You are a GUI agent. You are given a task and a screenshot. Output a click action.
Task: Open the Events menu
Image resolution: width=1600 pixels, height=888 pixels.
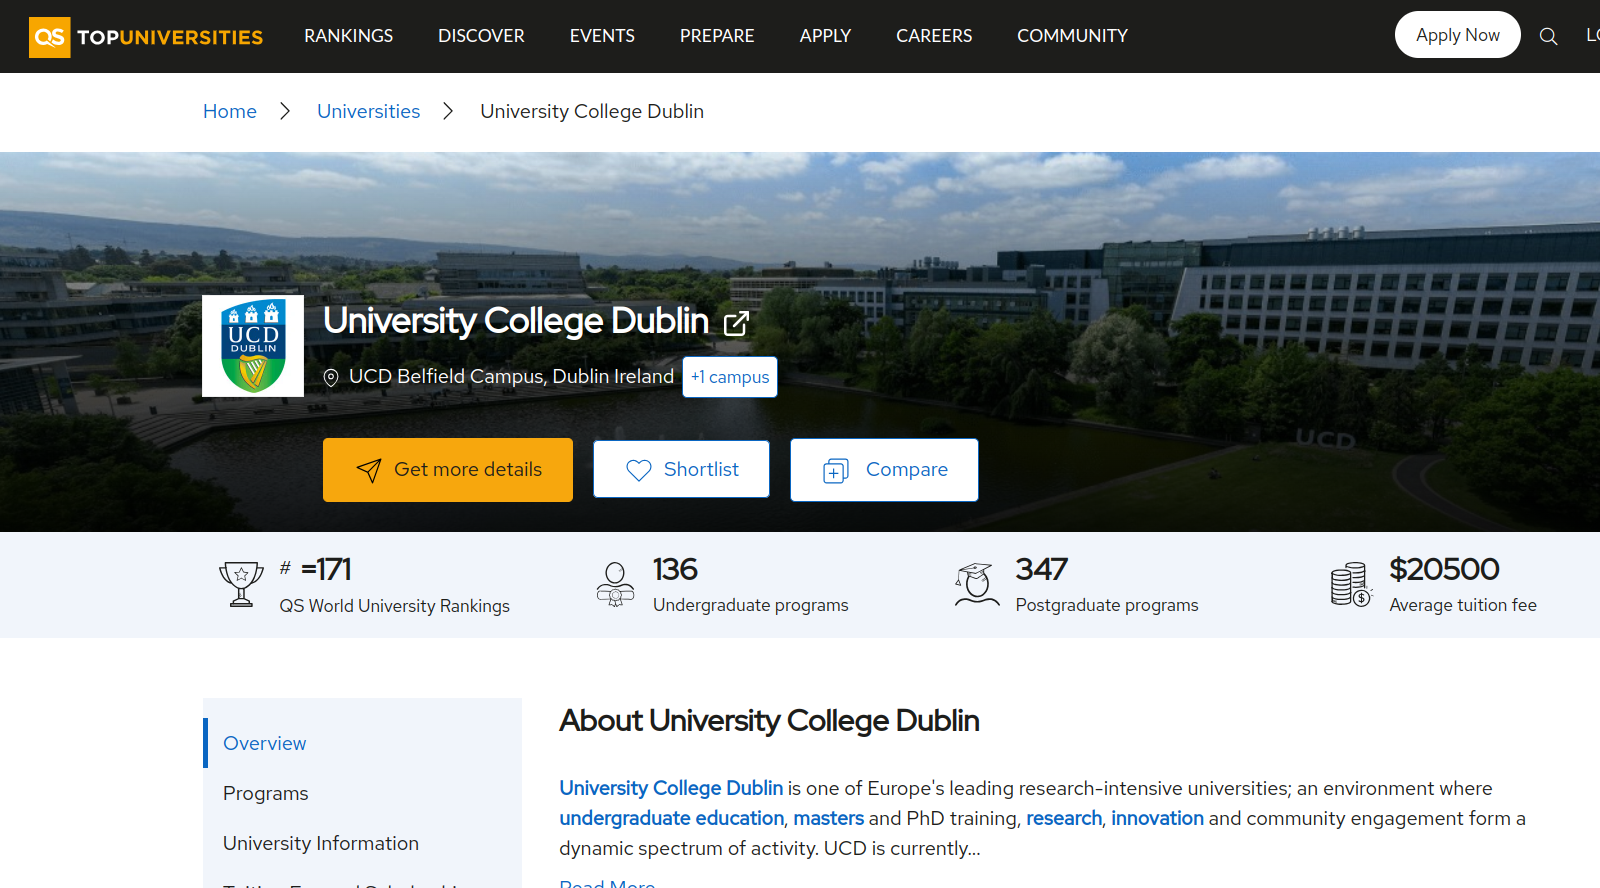[x=602, y=36]
